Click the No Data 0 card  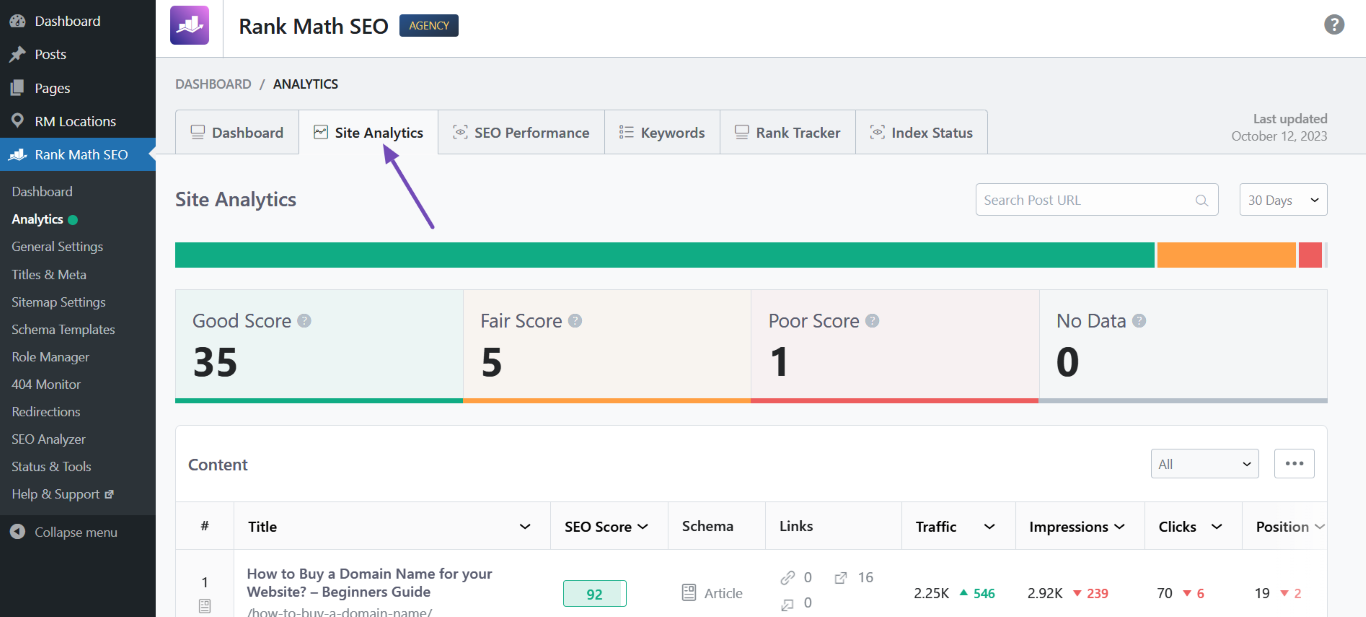click(1183, 346)
